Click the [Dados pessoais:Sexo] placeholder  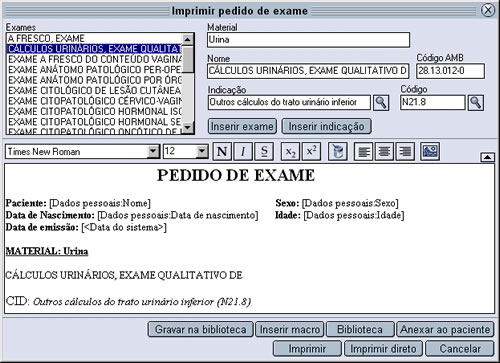click(350, 203)
